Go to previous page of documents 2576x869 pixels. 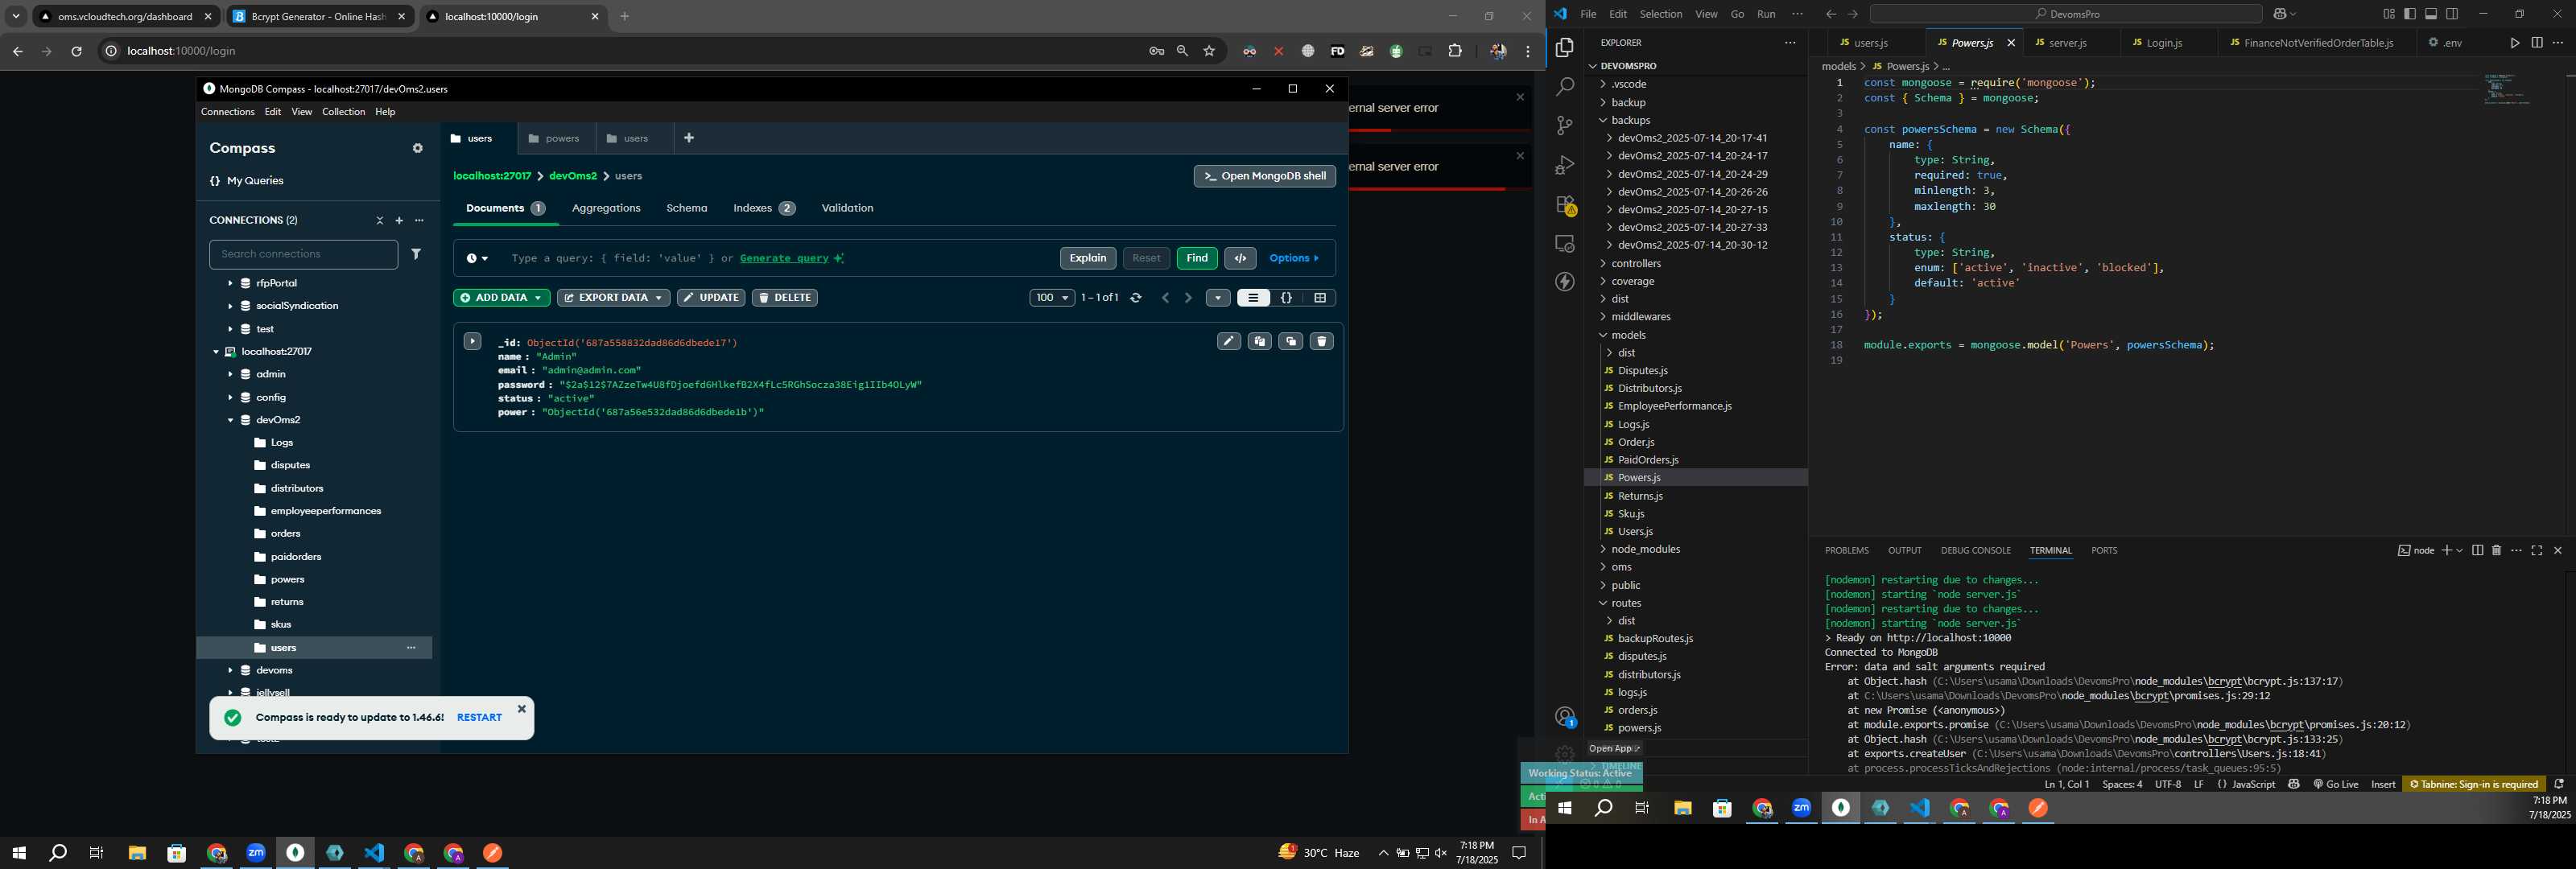1165,298
